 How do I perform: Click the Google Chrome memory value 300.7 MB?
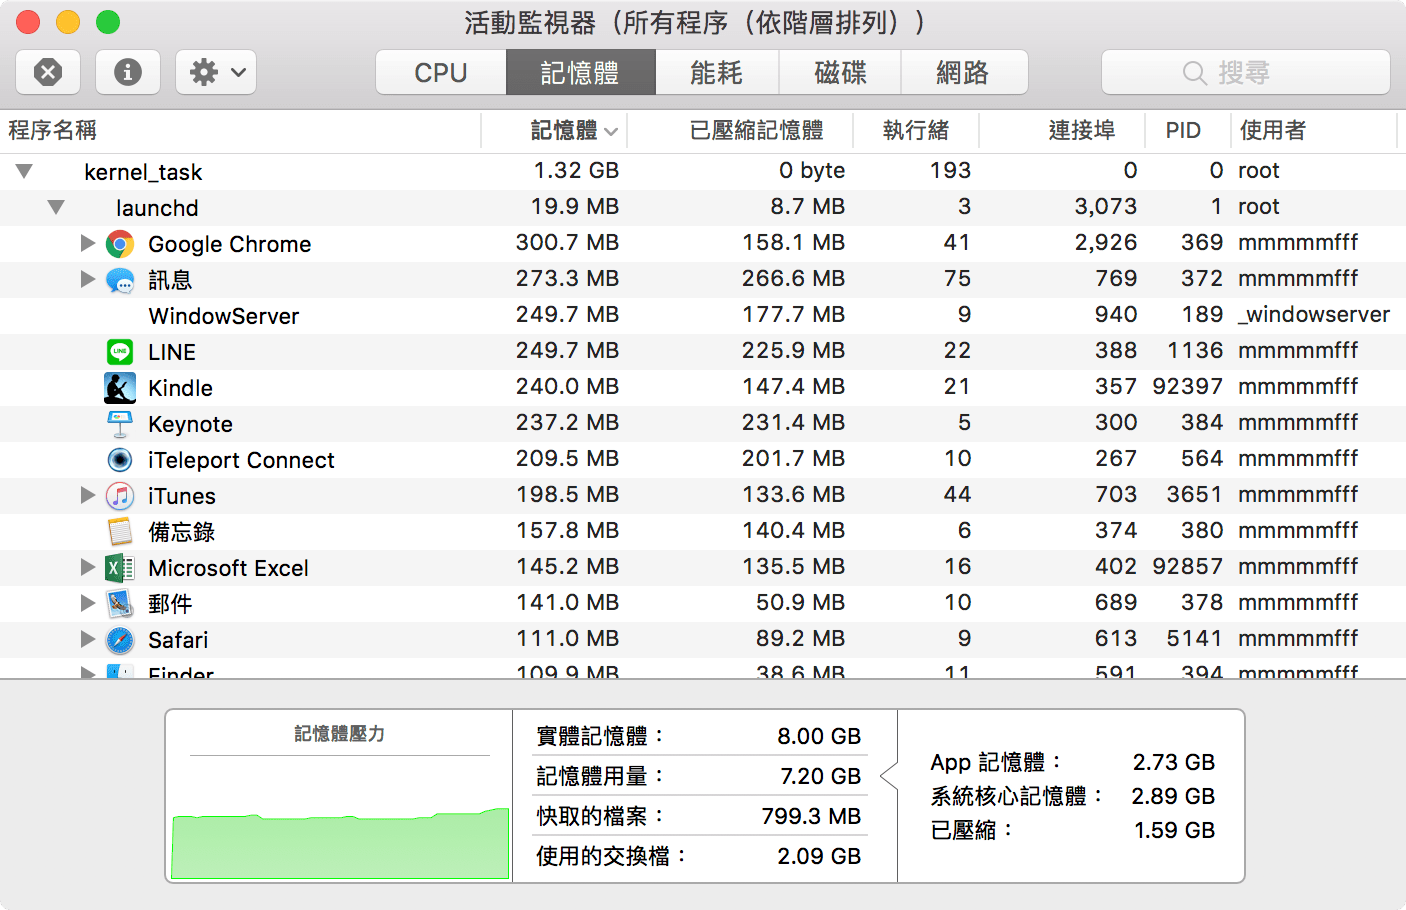(x=567, y=243)
